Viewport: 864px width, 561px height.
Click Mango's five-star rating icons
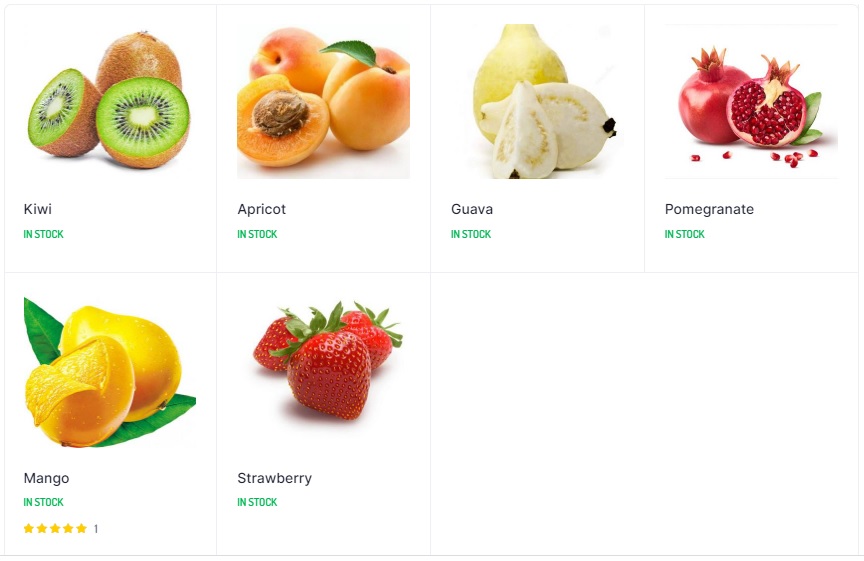(x=55, y=528)
